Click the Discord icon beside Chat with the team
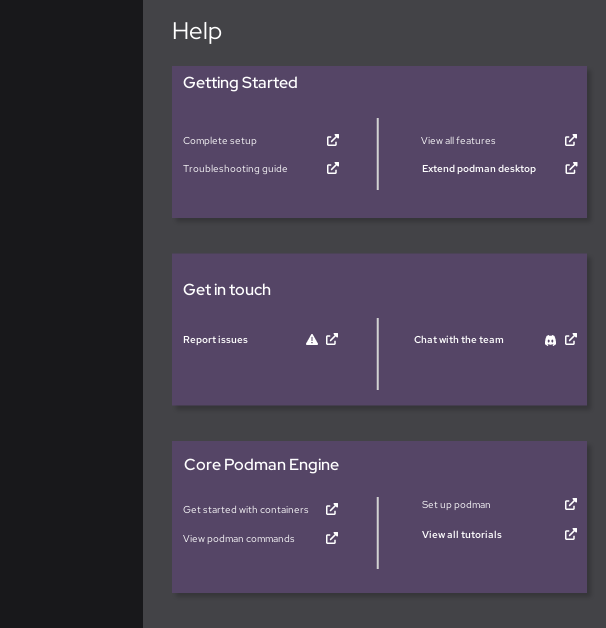This screenshot has width=606, height=628. coord(550,340)
